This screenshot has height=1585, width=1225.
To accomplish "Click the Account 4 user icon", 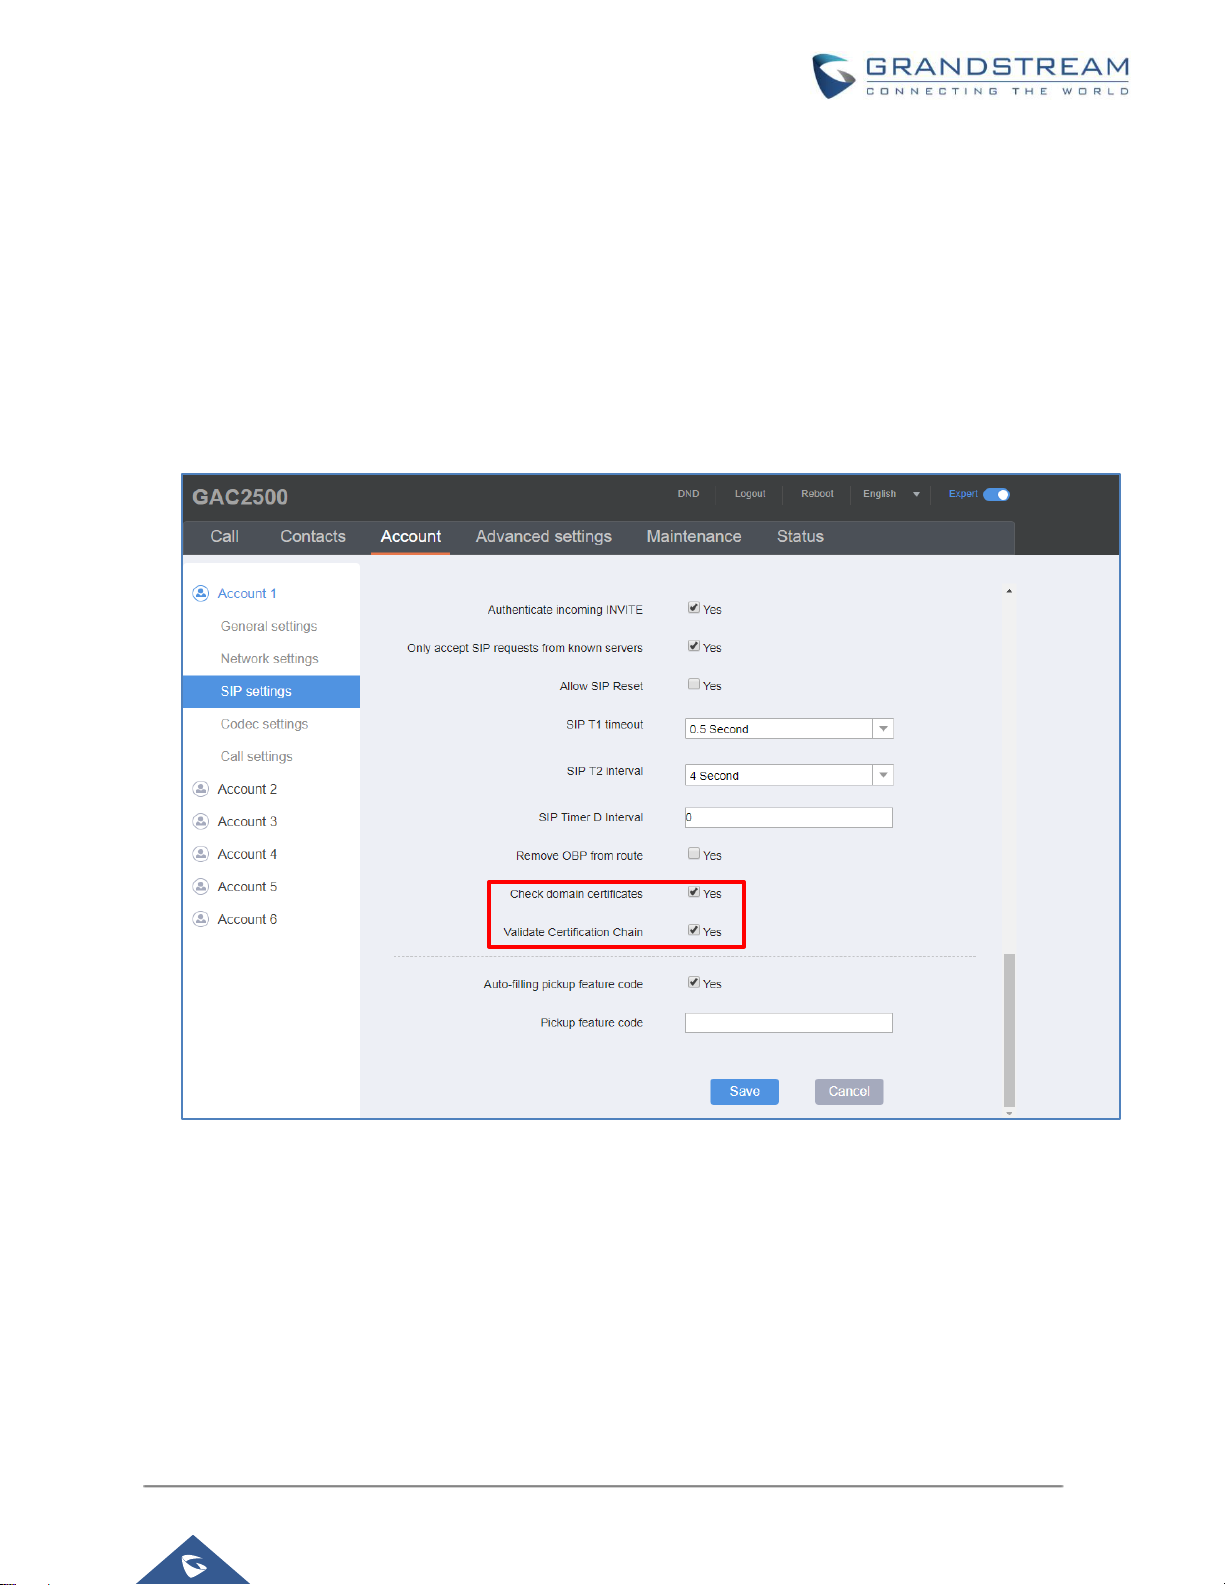I will click(x=200, y=854).
